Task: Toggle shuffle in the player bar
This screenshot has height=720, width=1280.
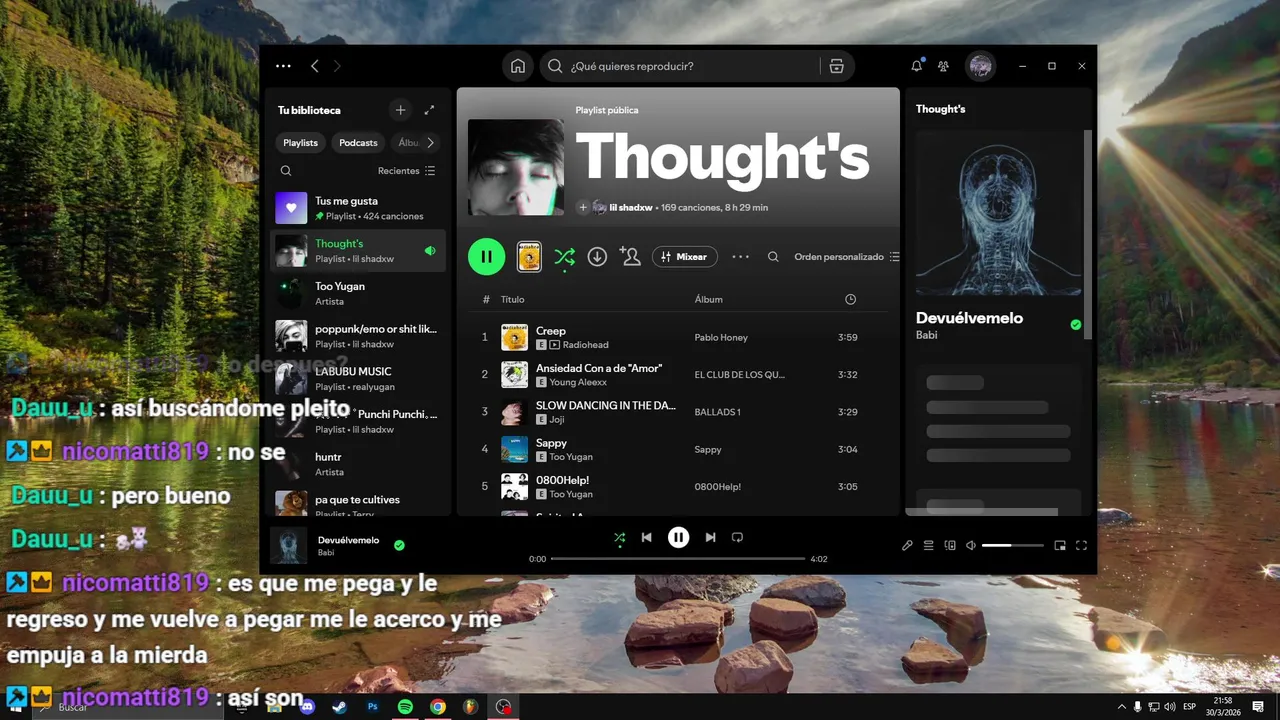Action: [620, 537]
